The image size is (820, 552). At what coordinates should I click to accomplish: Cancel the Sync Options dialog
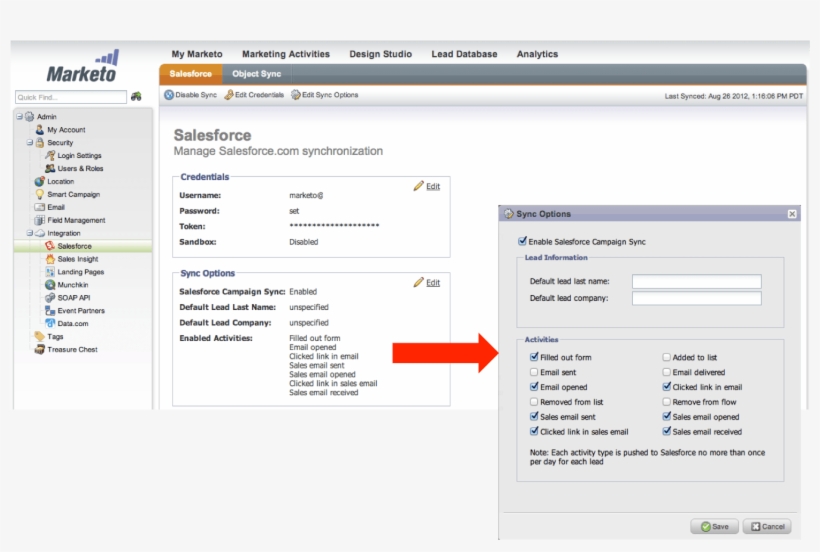pos(767,526)
